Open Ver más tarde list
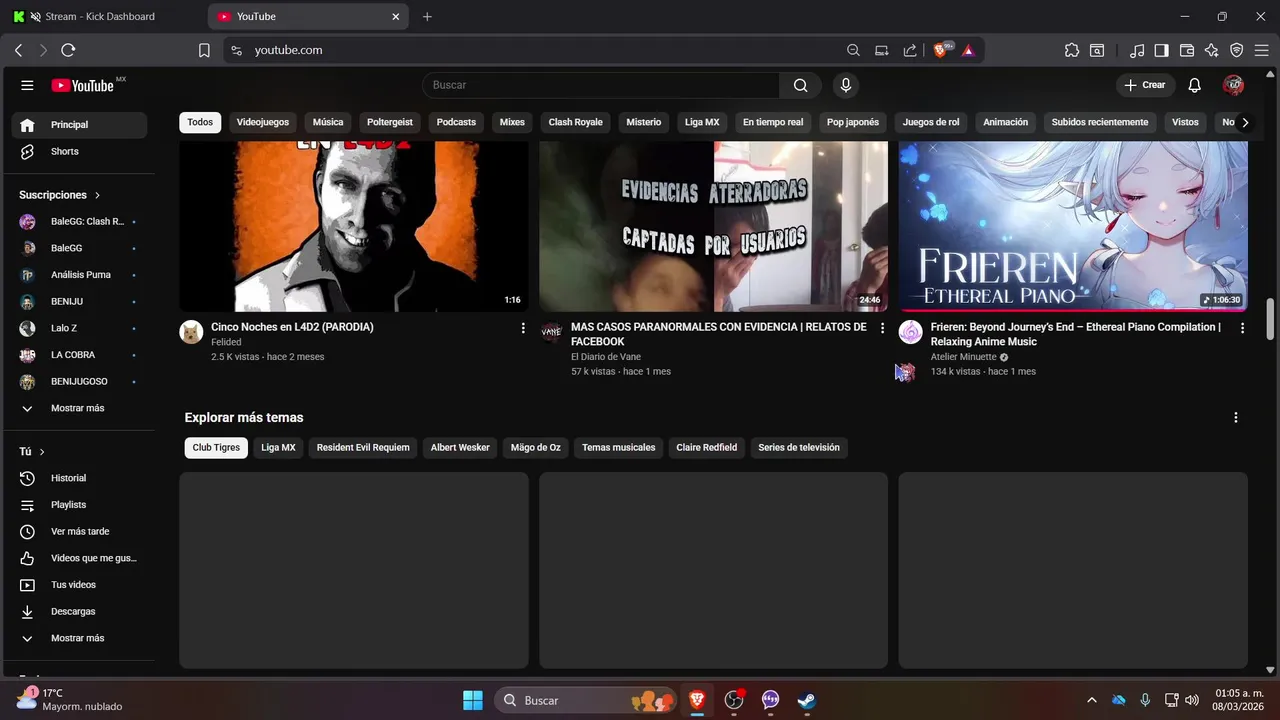Viewport: 1280px width, 720px height. (79, 531)
